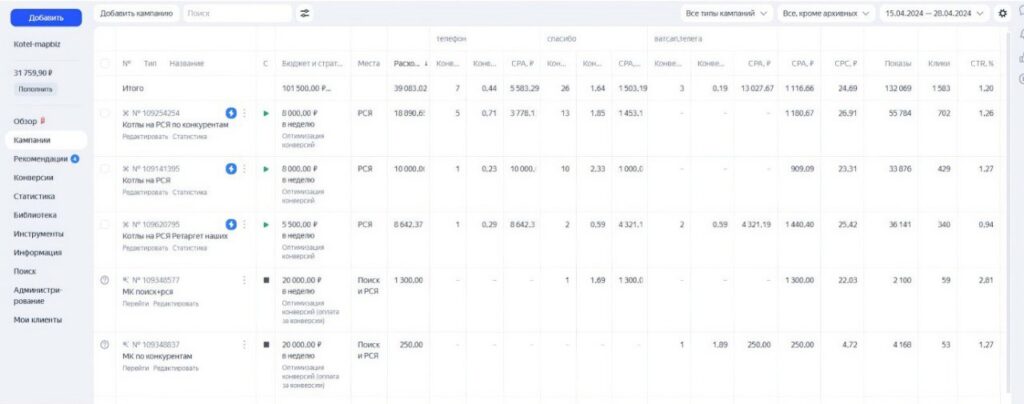The height and width of the screenshot is (404, 1024).
Task: Click play status icon of Ретаргет наших campaign
Action: coord(266,225)
